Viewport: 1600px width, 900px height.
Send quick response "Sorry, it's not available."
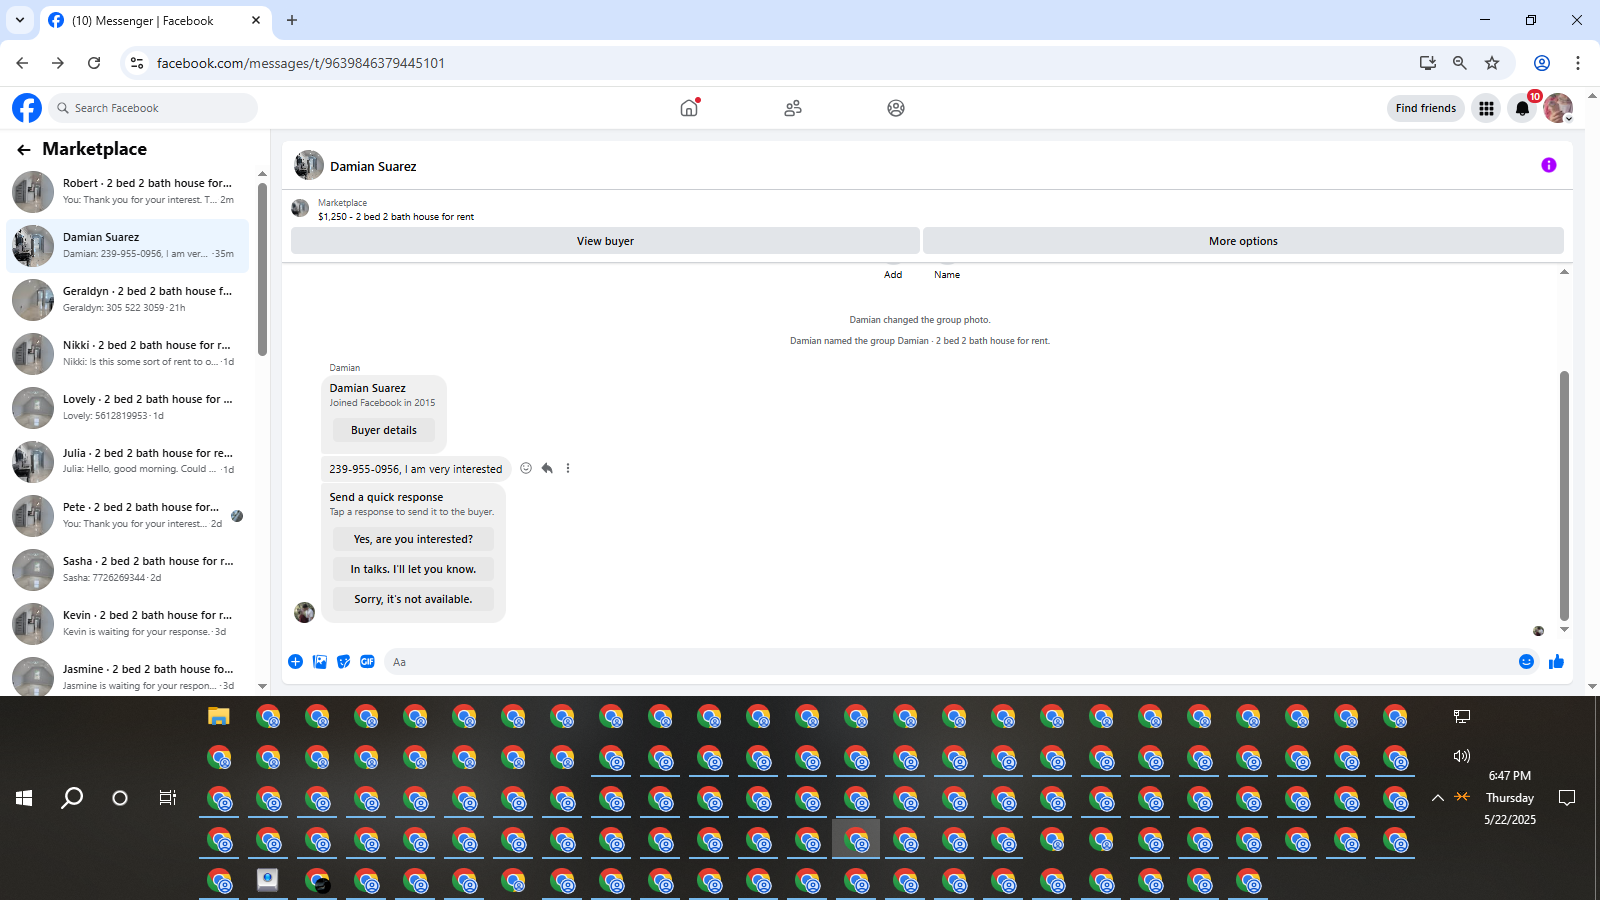(x=413, y=599)
